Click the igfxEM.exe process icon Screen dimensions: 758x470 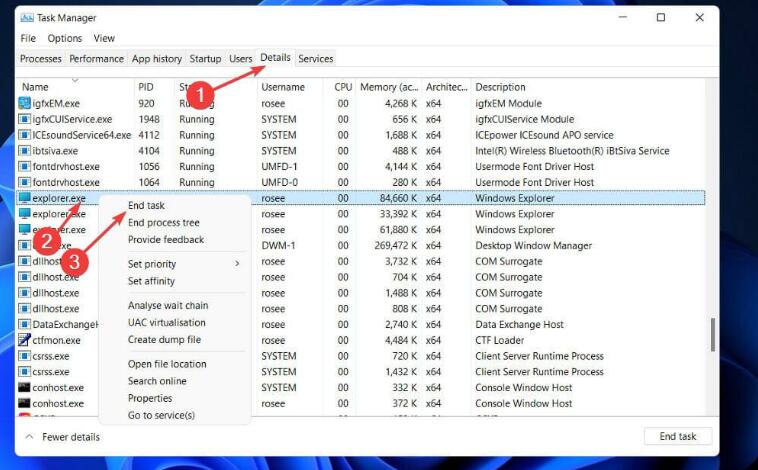[24, 103]
